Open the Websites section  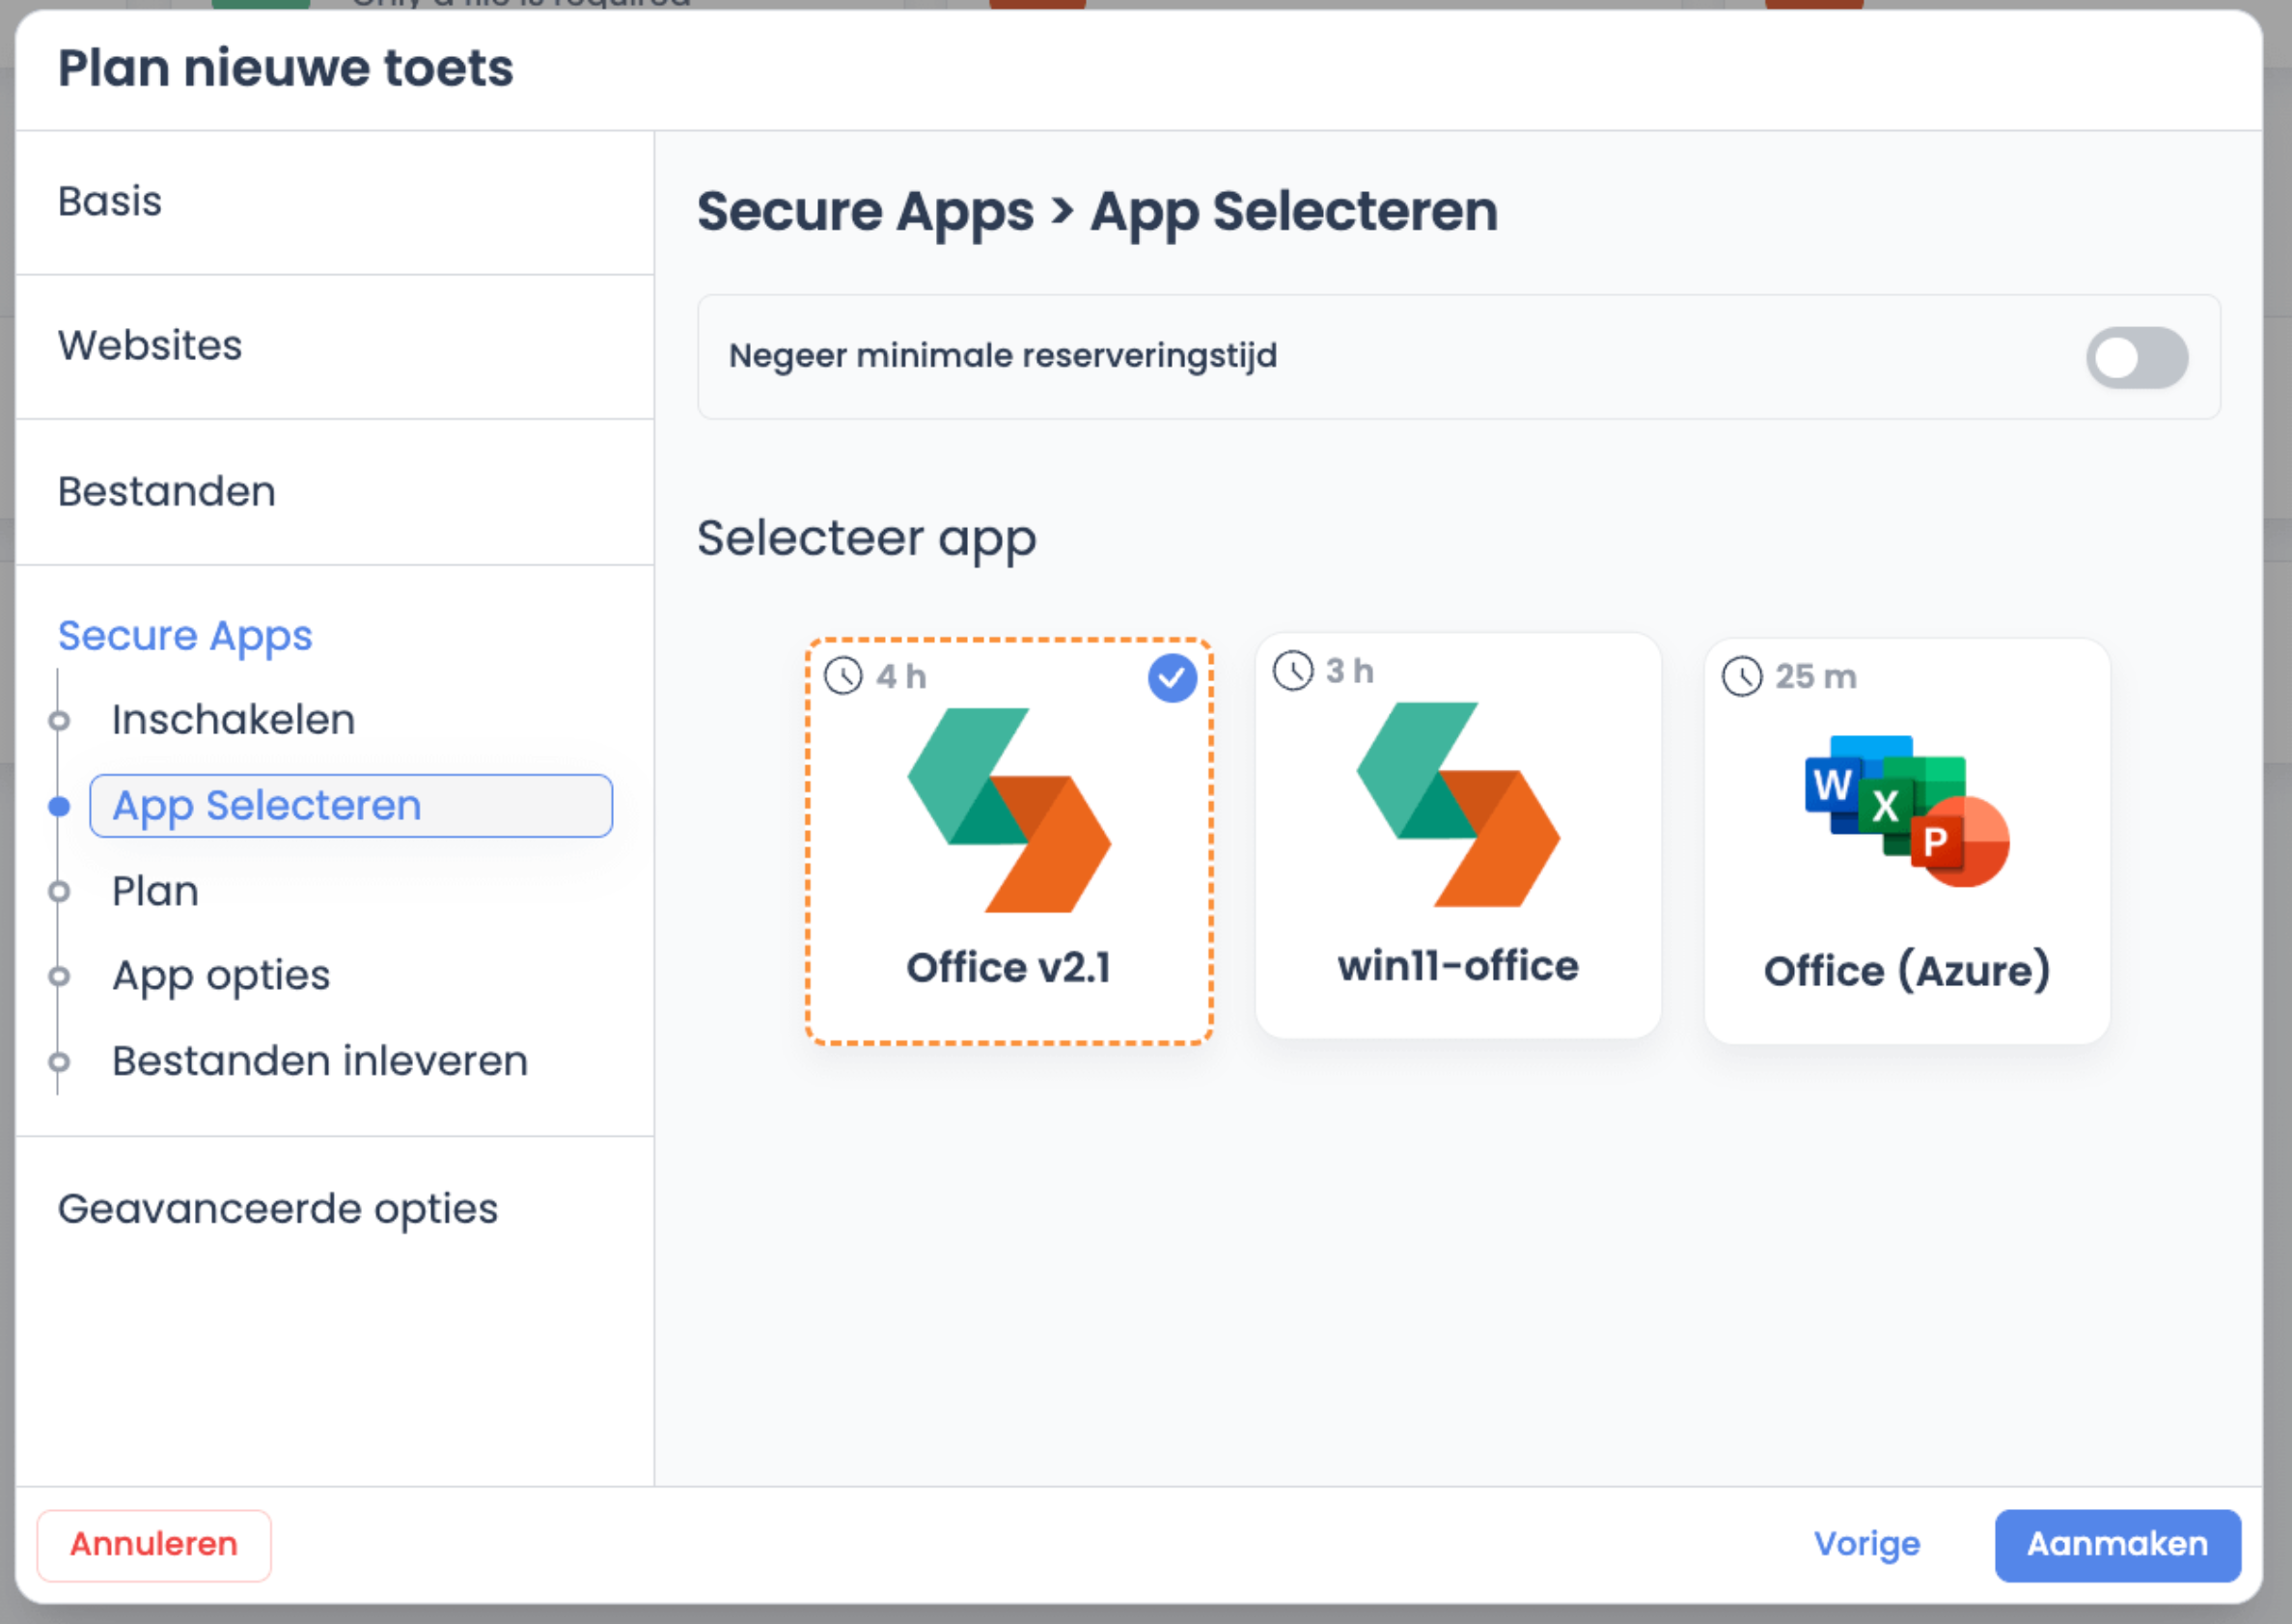tap(150, 345)
